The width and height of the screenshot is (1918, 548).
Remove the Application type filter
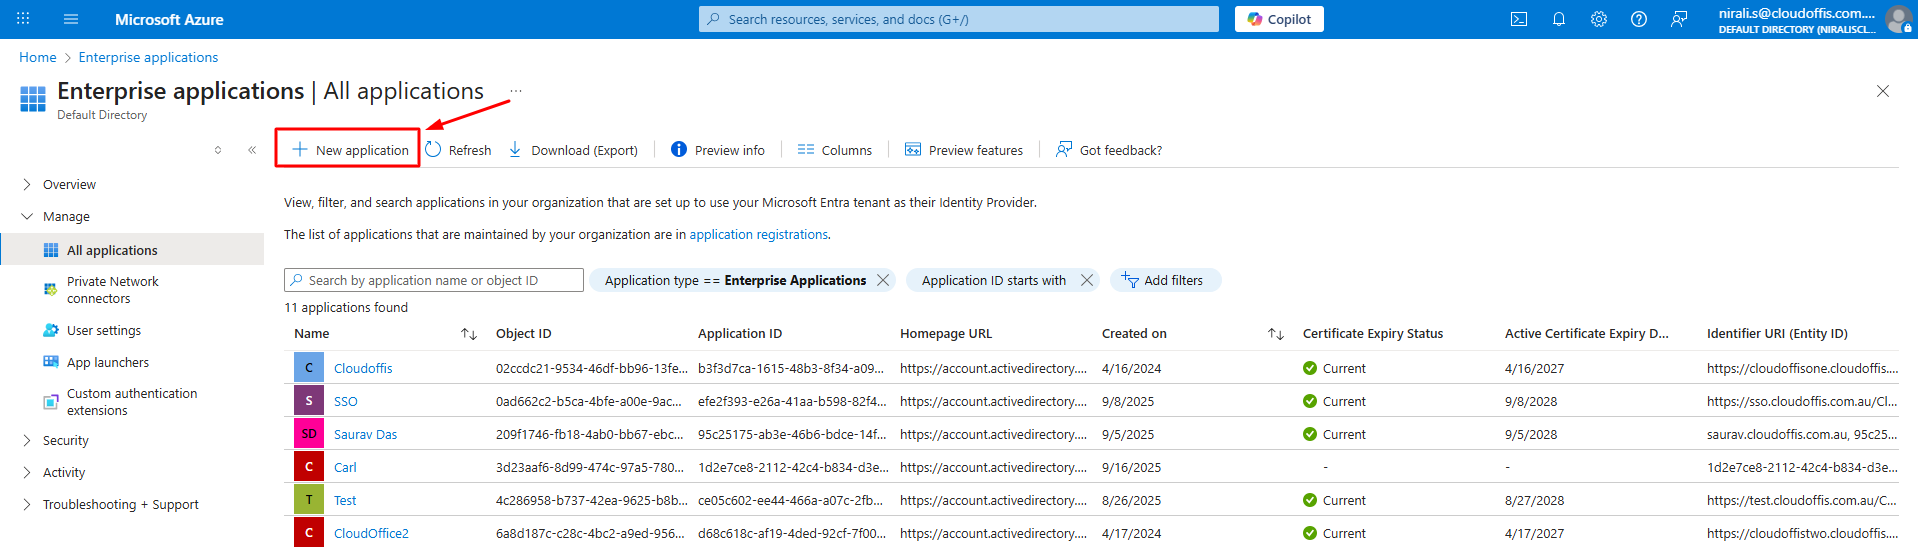(883, 280)
